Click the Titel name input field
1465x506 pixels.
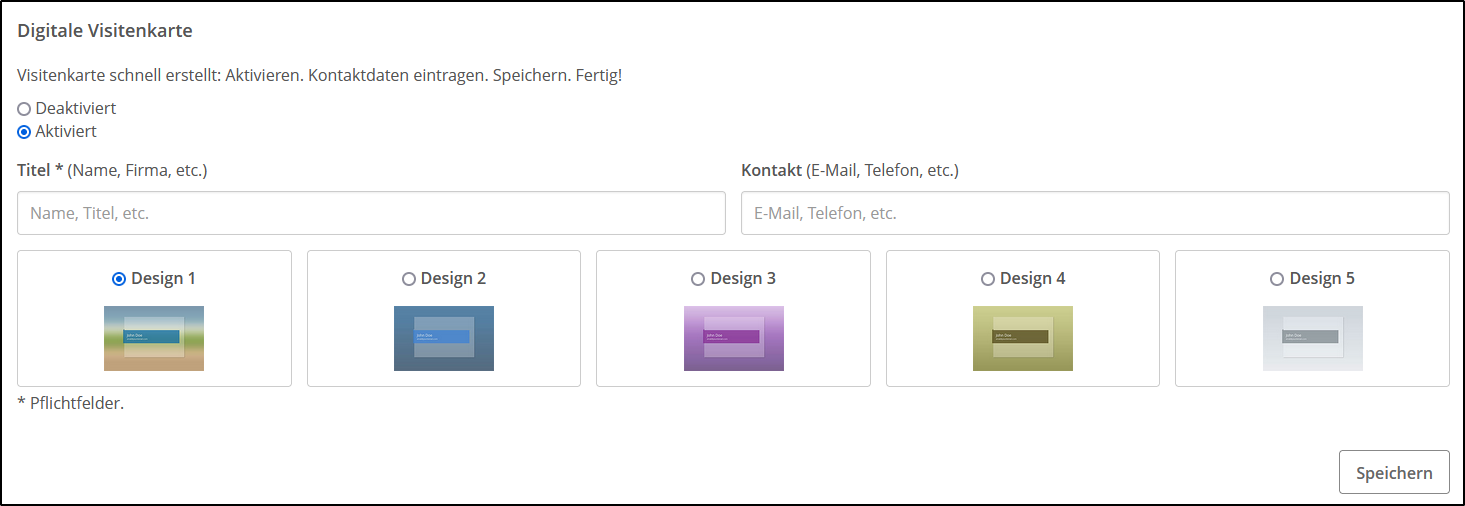371,213
